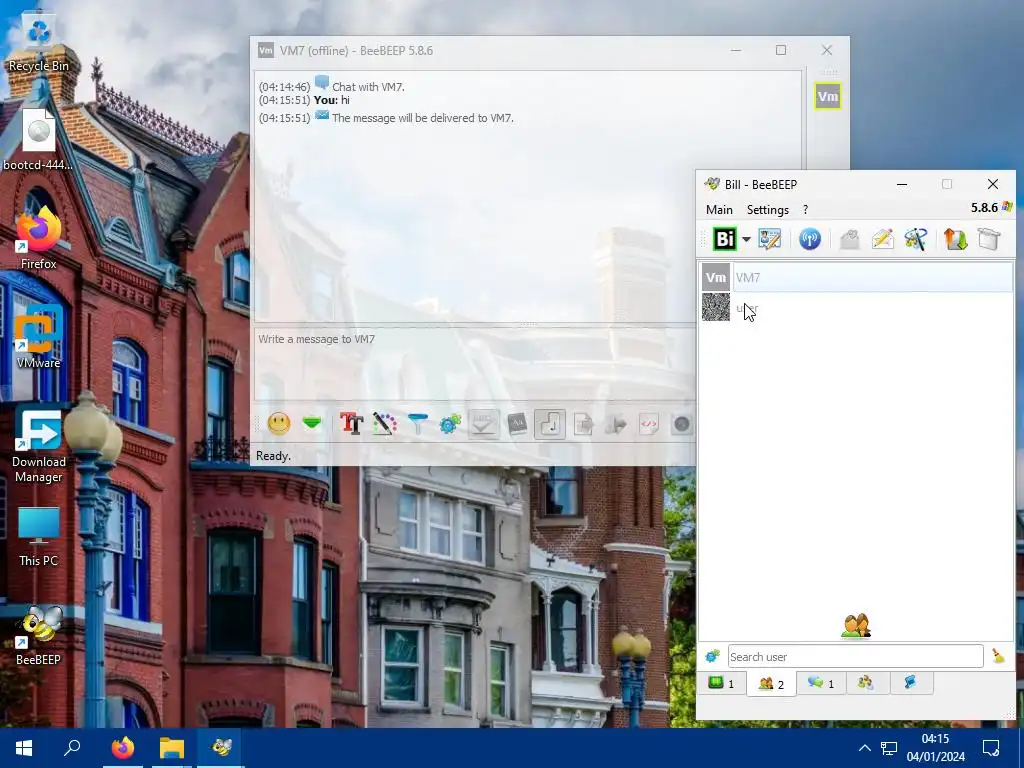Open taskbar search magnifier
Viewport: 1024px width, 768px height.
pyautogui.click(x=72, y=748)
